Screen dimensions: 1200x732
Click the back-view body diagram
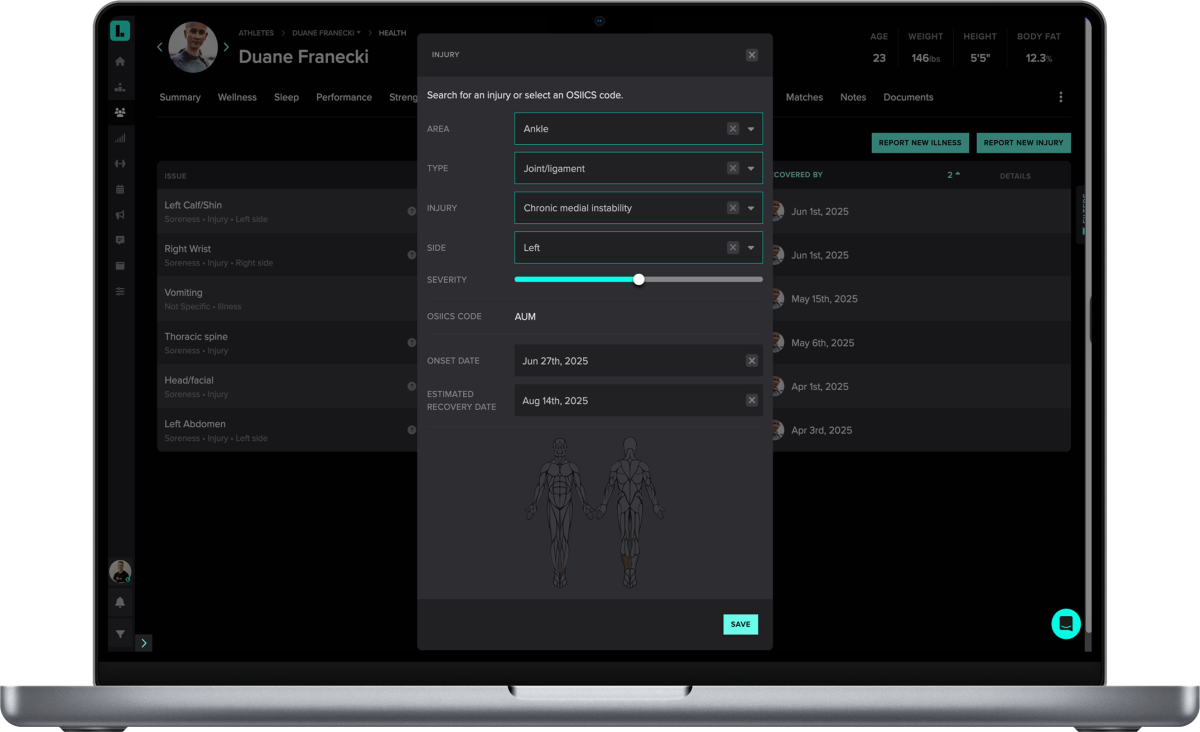pos(630,512)
